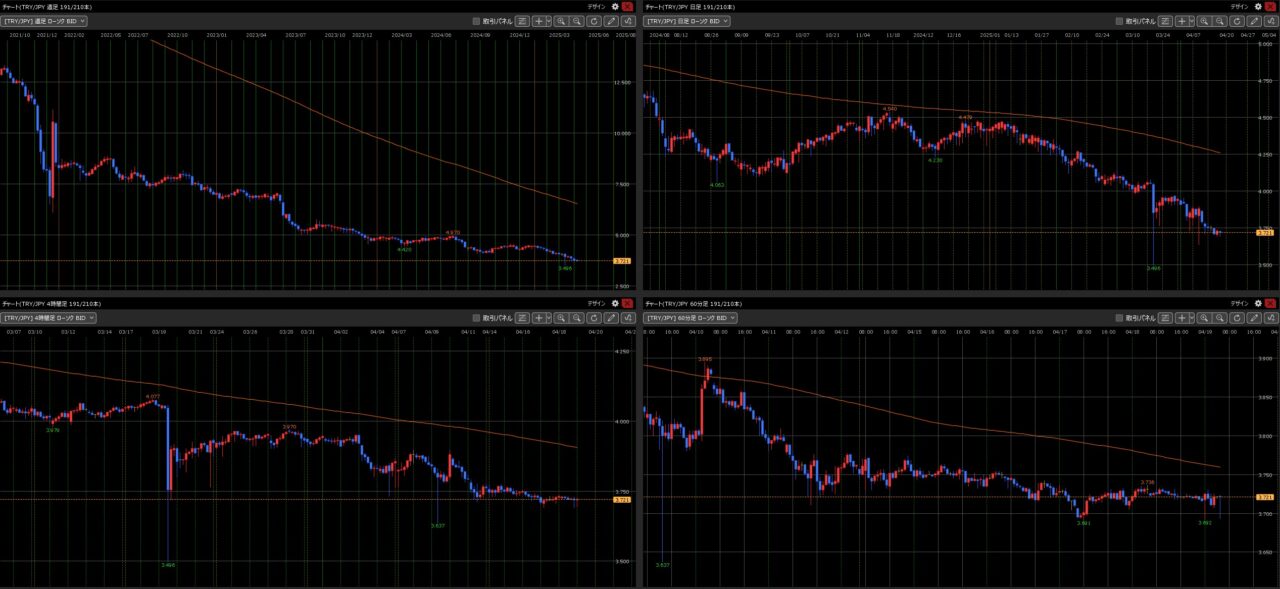Open the wave indicator icon in 60-minute (60分足) chart

1270,317
